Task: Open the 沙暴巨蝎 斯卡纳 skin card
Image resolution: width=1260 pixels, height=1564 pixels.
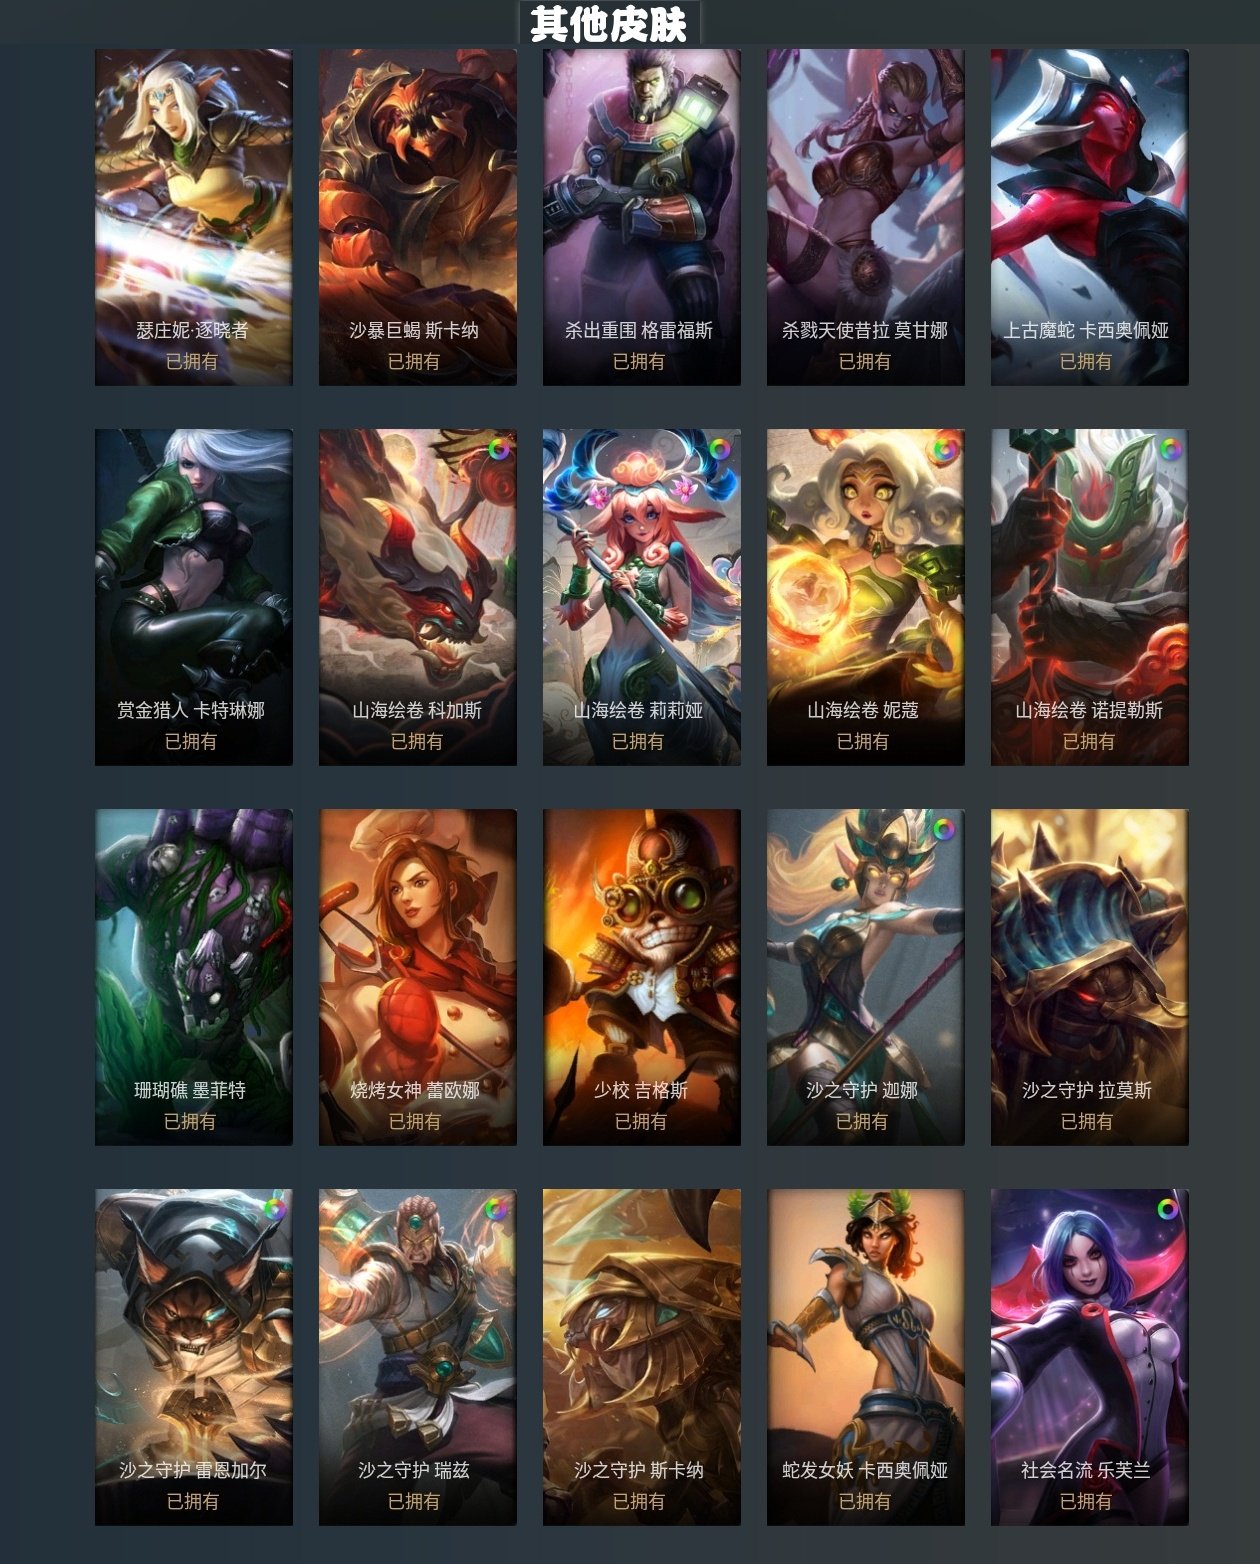Action: click(x=418, y=217)
